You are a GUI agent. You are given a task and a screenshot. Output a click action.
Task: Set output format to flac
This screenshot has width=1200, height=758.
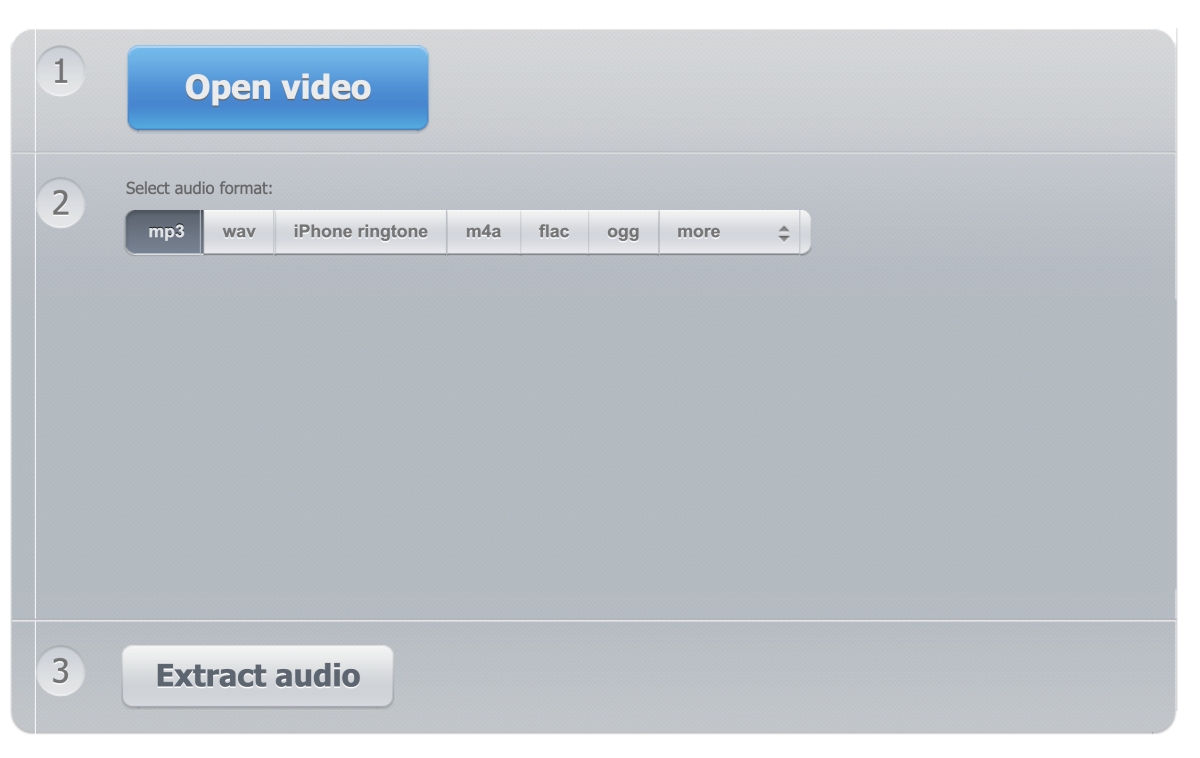[x=554, y=232]
